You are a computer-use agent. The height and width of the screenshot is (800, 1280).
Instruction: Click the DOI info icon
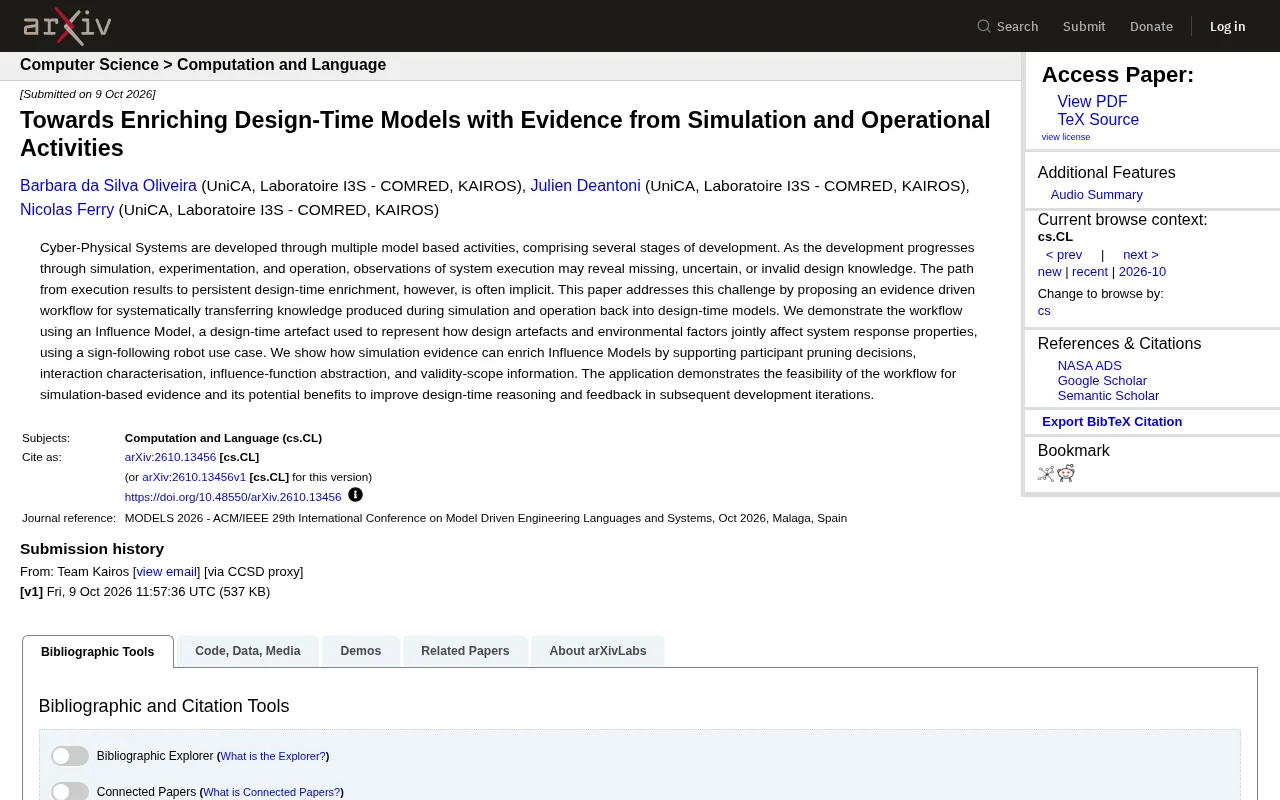pos(355,494)
